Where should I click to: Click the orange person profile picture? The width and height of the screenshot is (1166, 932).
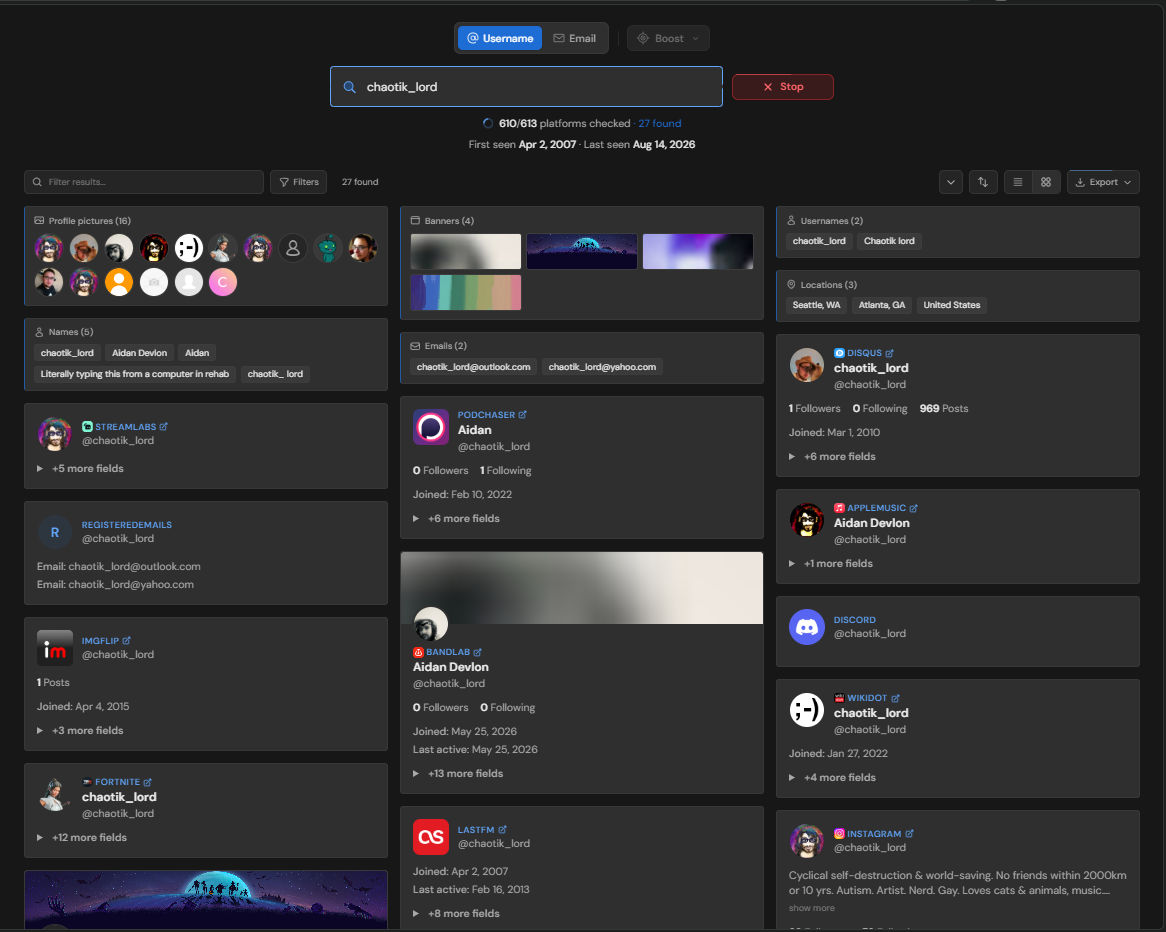pos(119,282)
